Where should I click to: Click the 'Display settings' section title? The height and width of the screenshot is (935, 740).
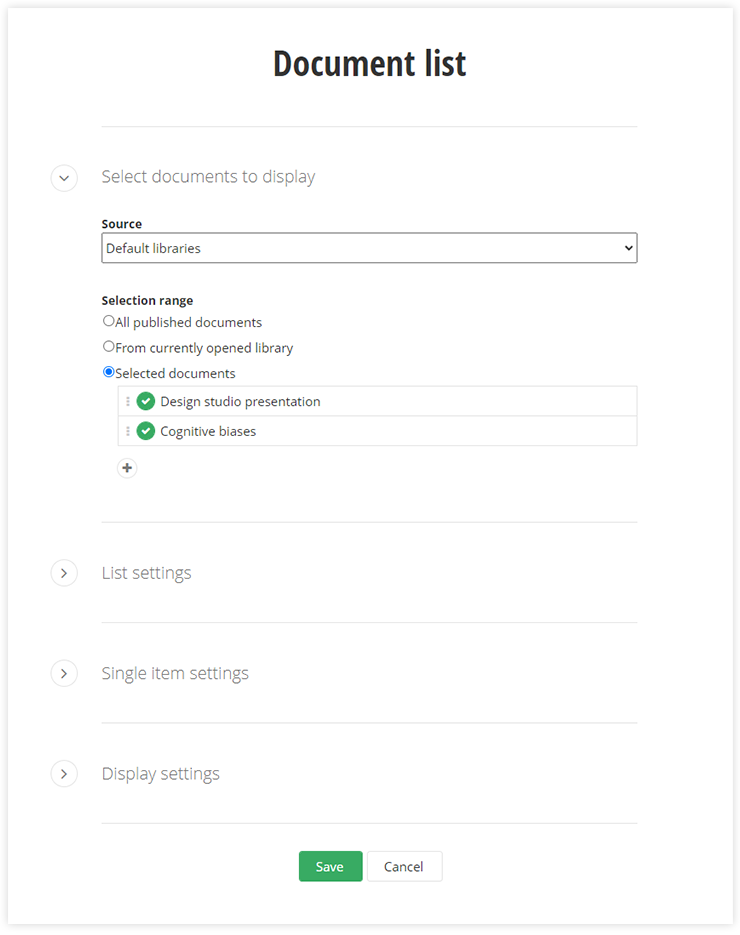pyautogui.click(x=160, y=774)
